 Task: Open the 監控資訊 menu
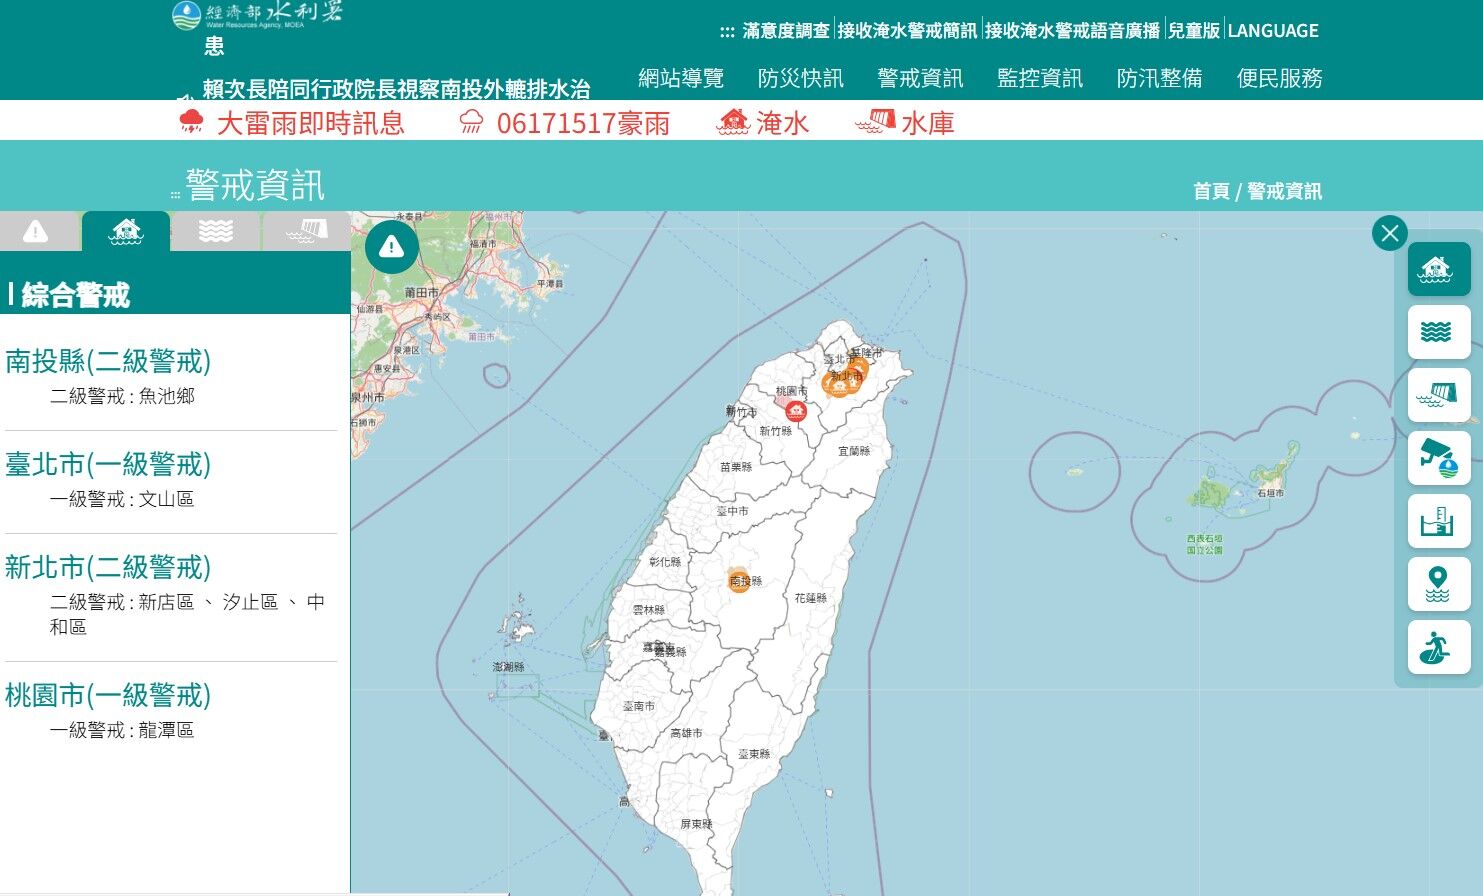point(1040,78)
